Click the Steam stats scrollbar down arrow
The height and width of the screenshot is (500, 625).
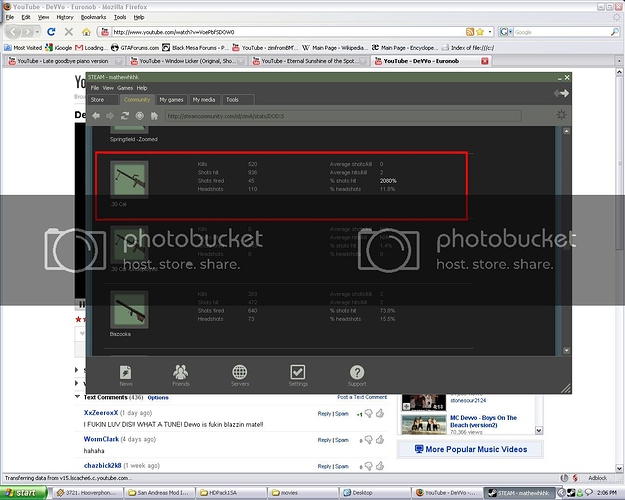566,350
